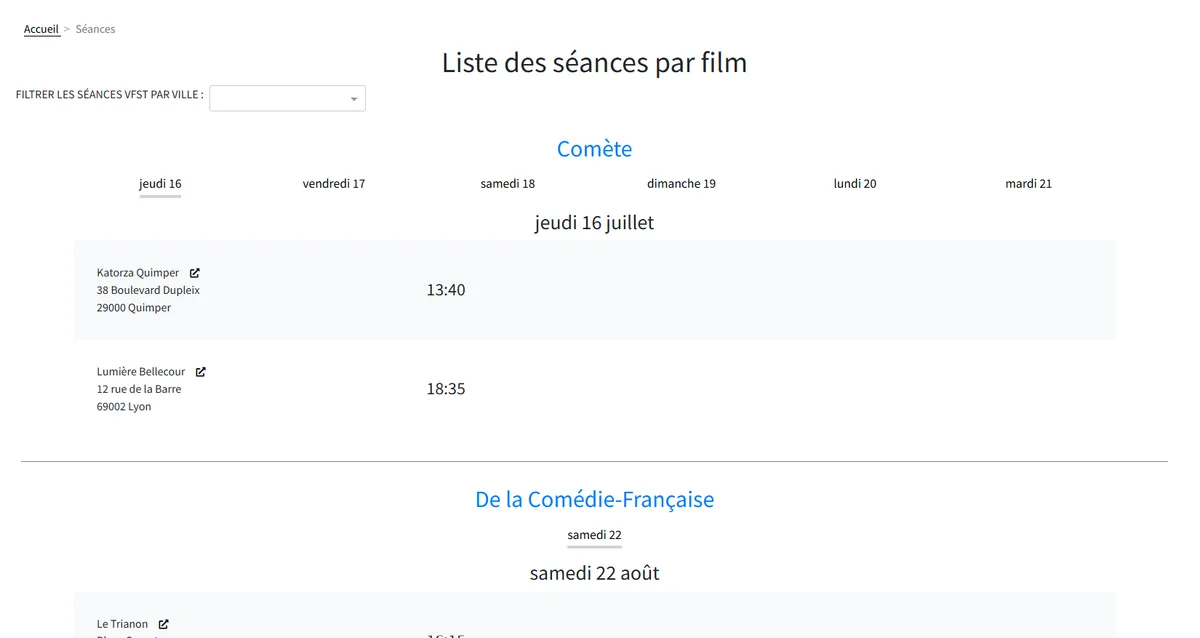The width and height of the screenshot is (1200, 638).
Task: Click the 13:40 showtime
Action: coord(446,290)
